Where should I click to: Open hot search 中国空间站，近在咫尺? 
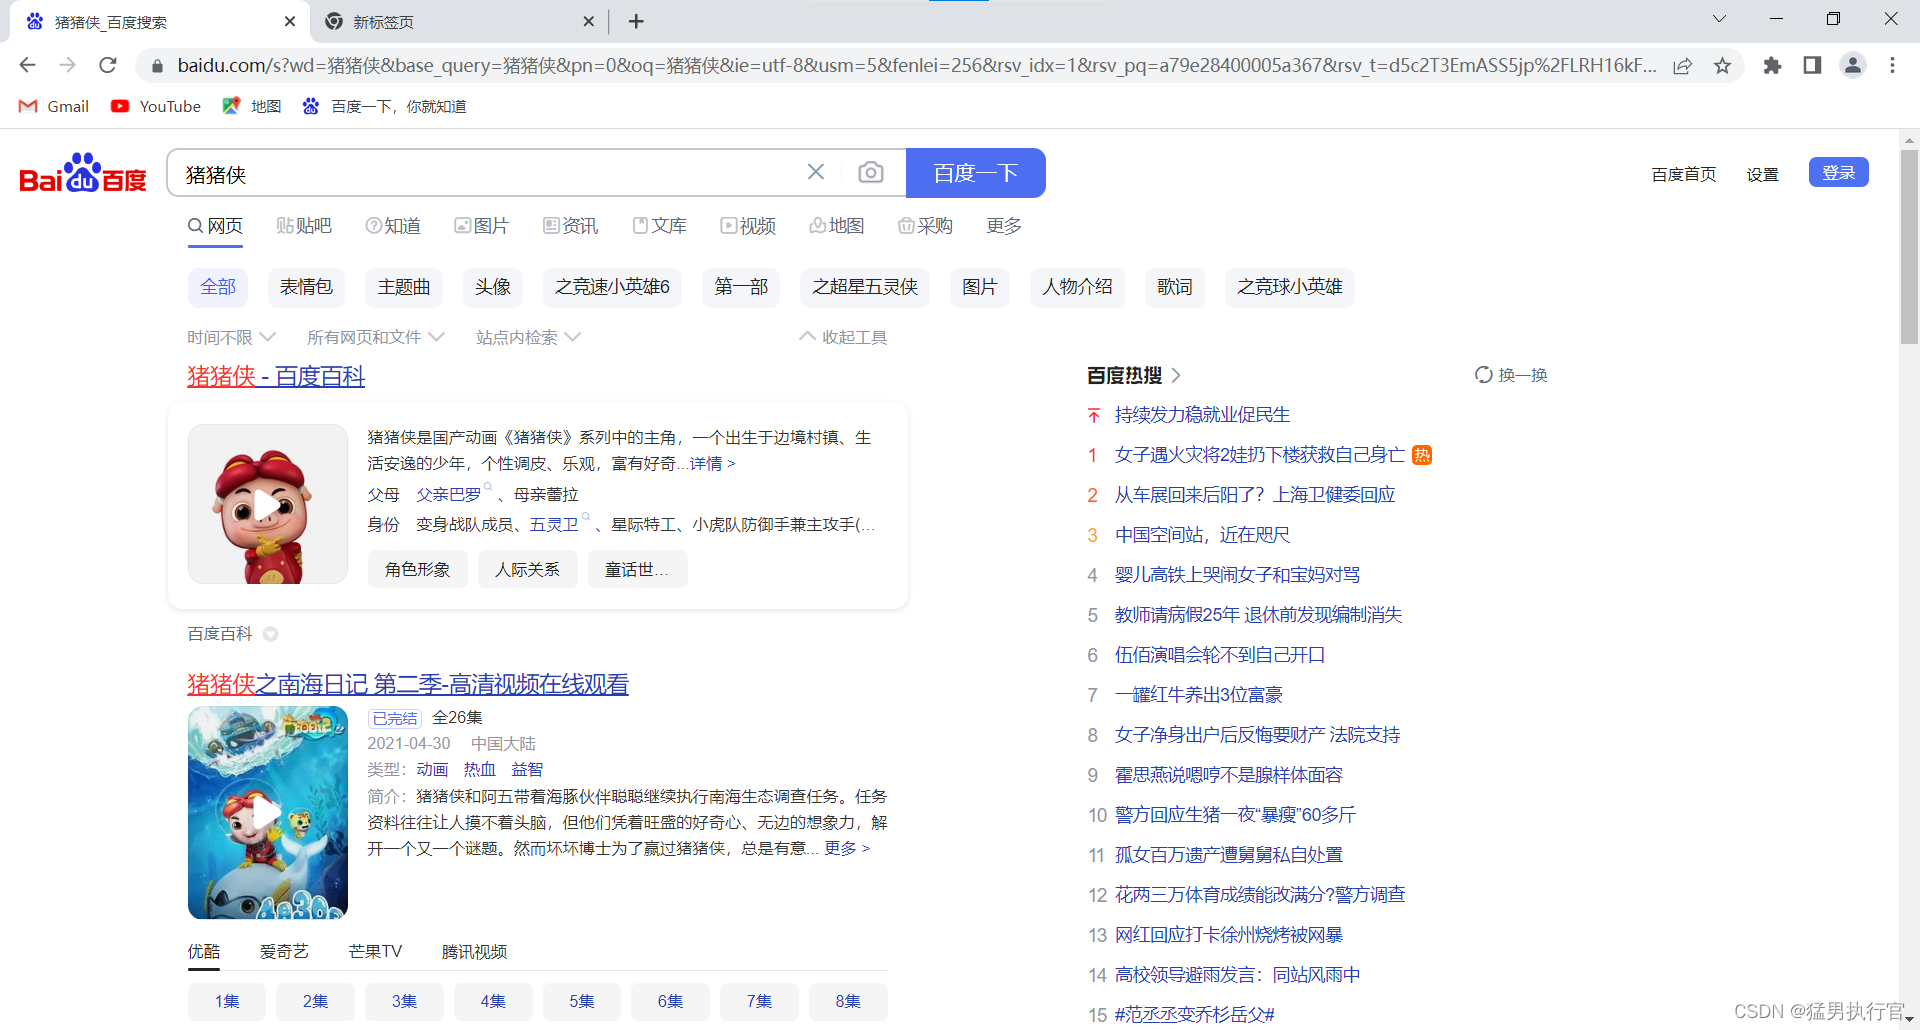[1202, 535]
